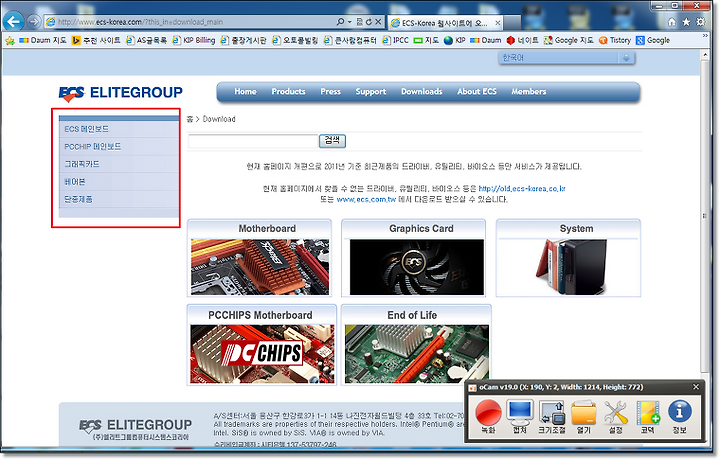Image resolution: width=720 pixels, height=460 pixels.
Task: Open the Products menu item
Action: tap(288, 91)
